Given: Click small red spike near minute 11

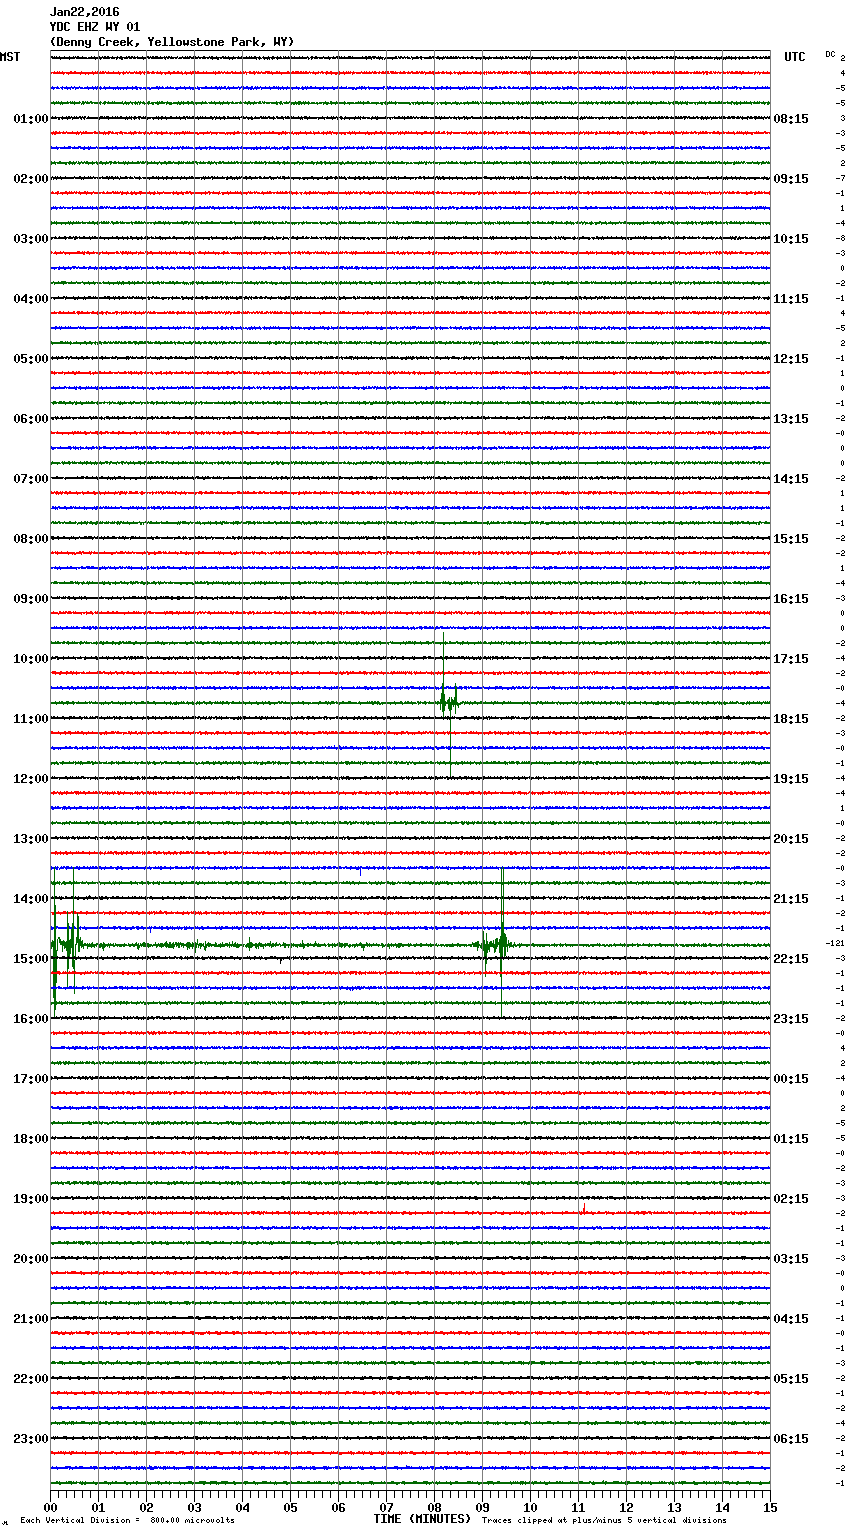Looking at the screenshot, I should [x=583, y=1209].
